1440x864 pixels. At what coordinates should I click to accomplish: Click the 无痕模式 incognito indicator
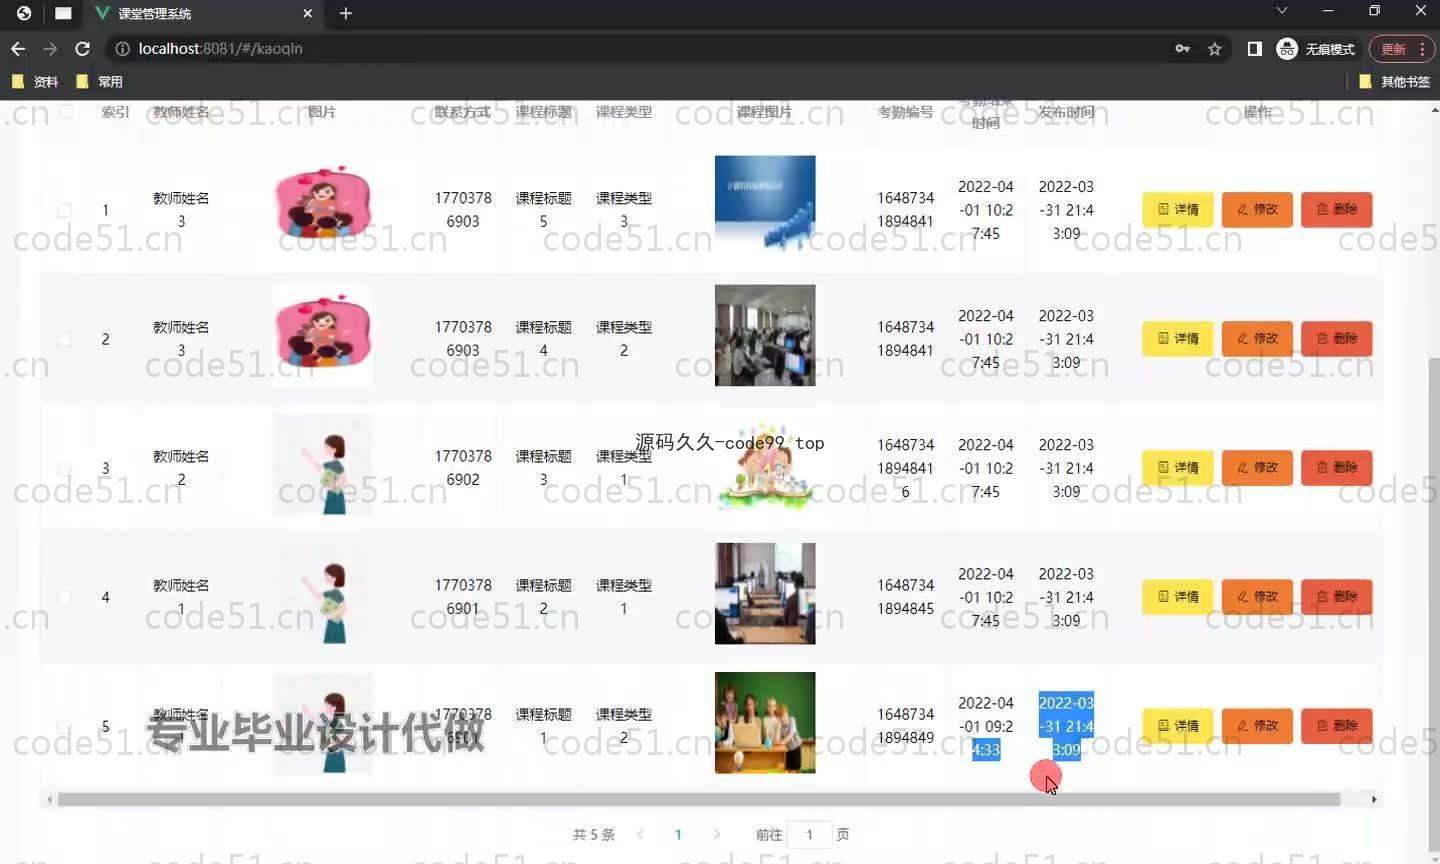point(1315,48)
